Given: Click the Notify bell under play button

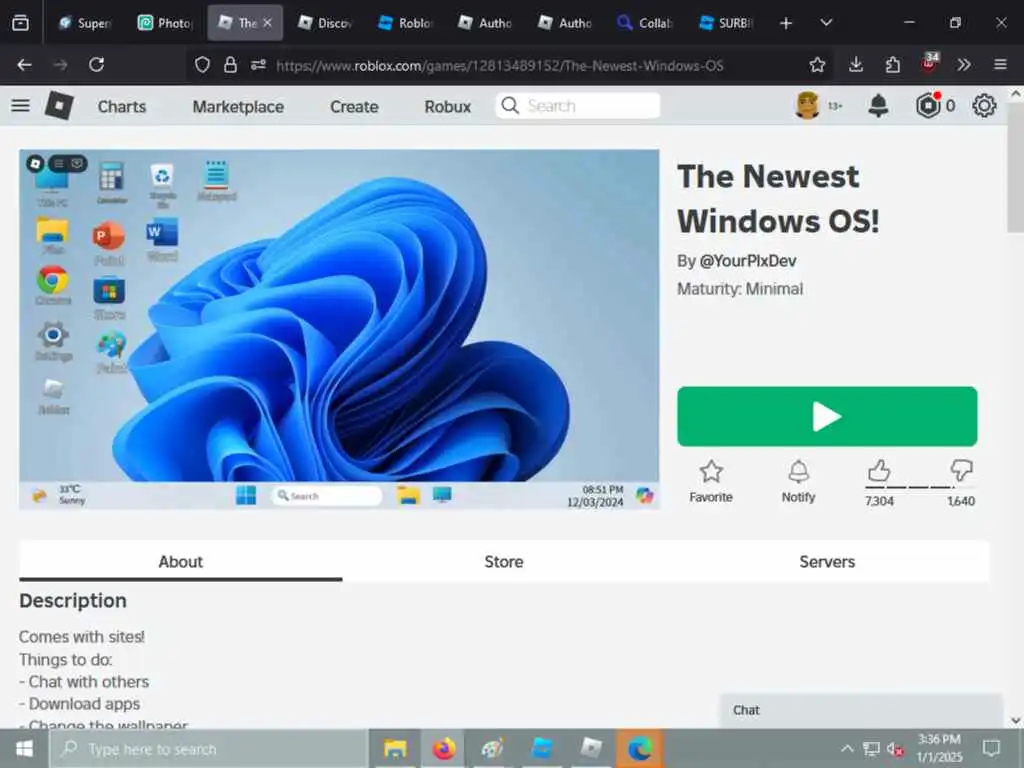Looking at the screenshot, I should pos(798,472).
